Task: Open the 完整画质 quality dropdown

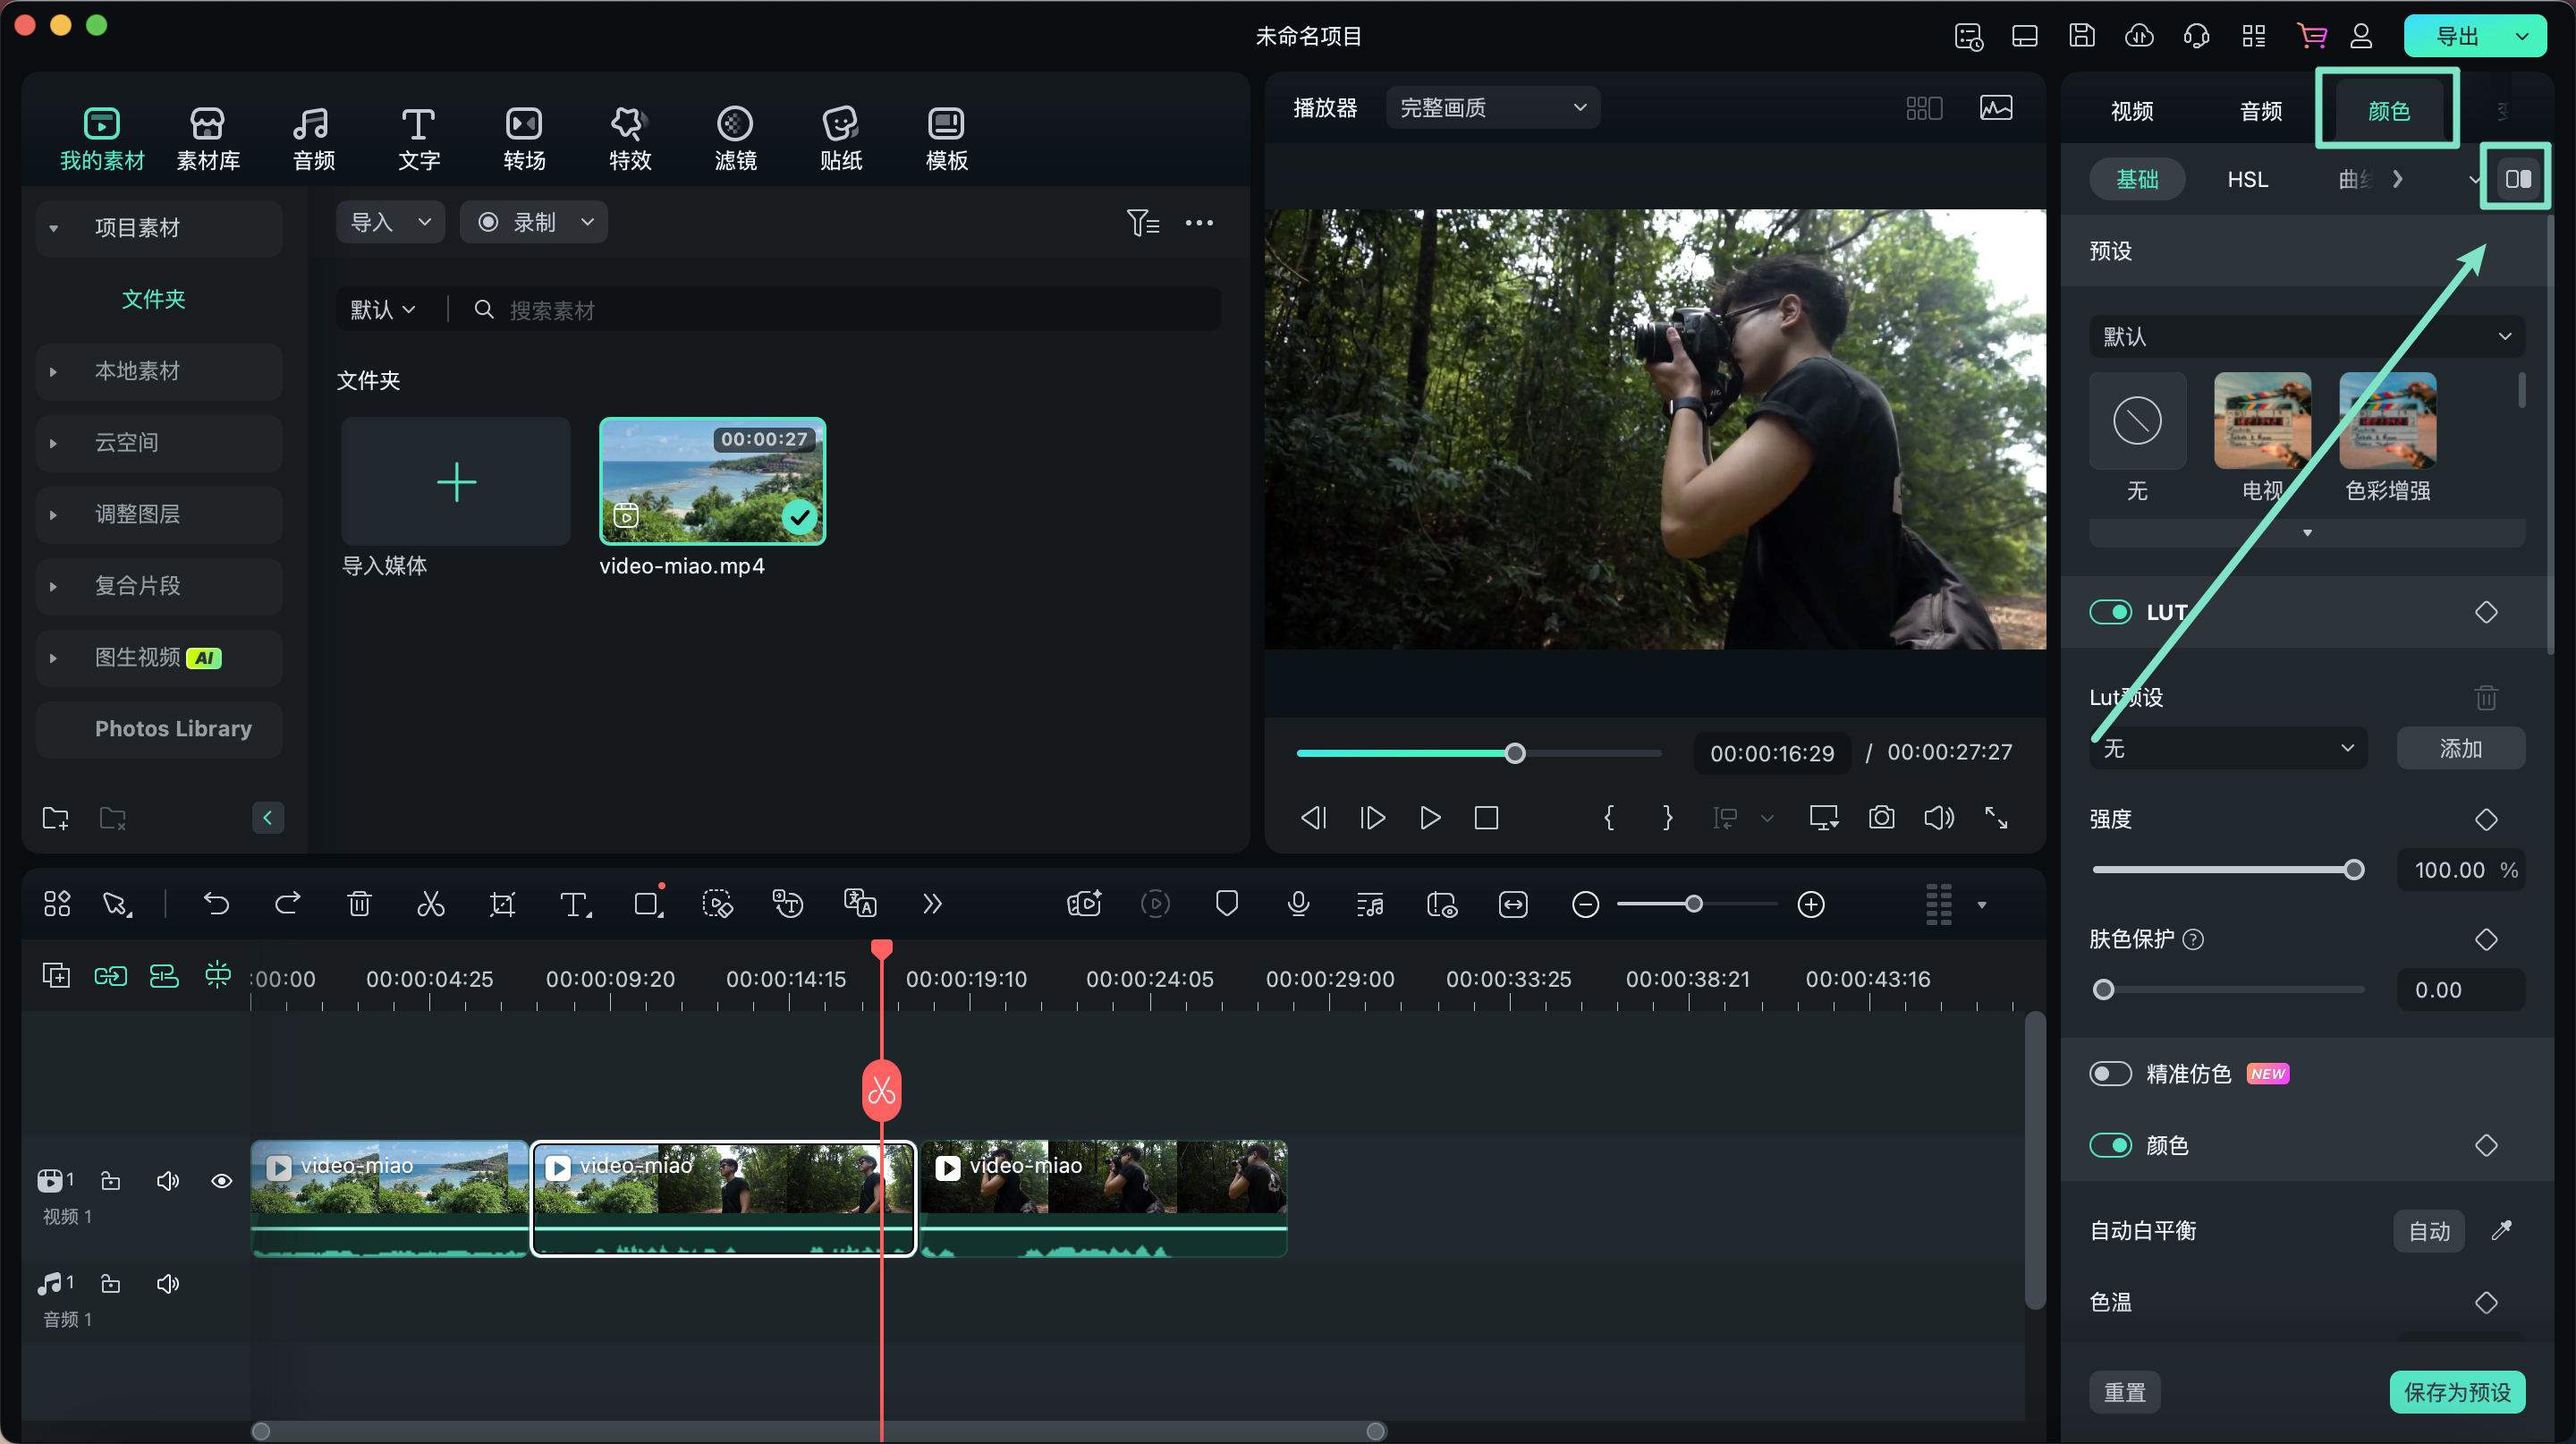Action: coord(1493,107)
